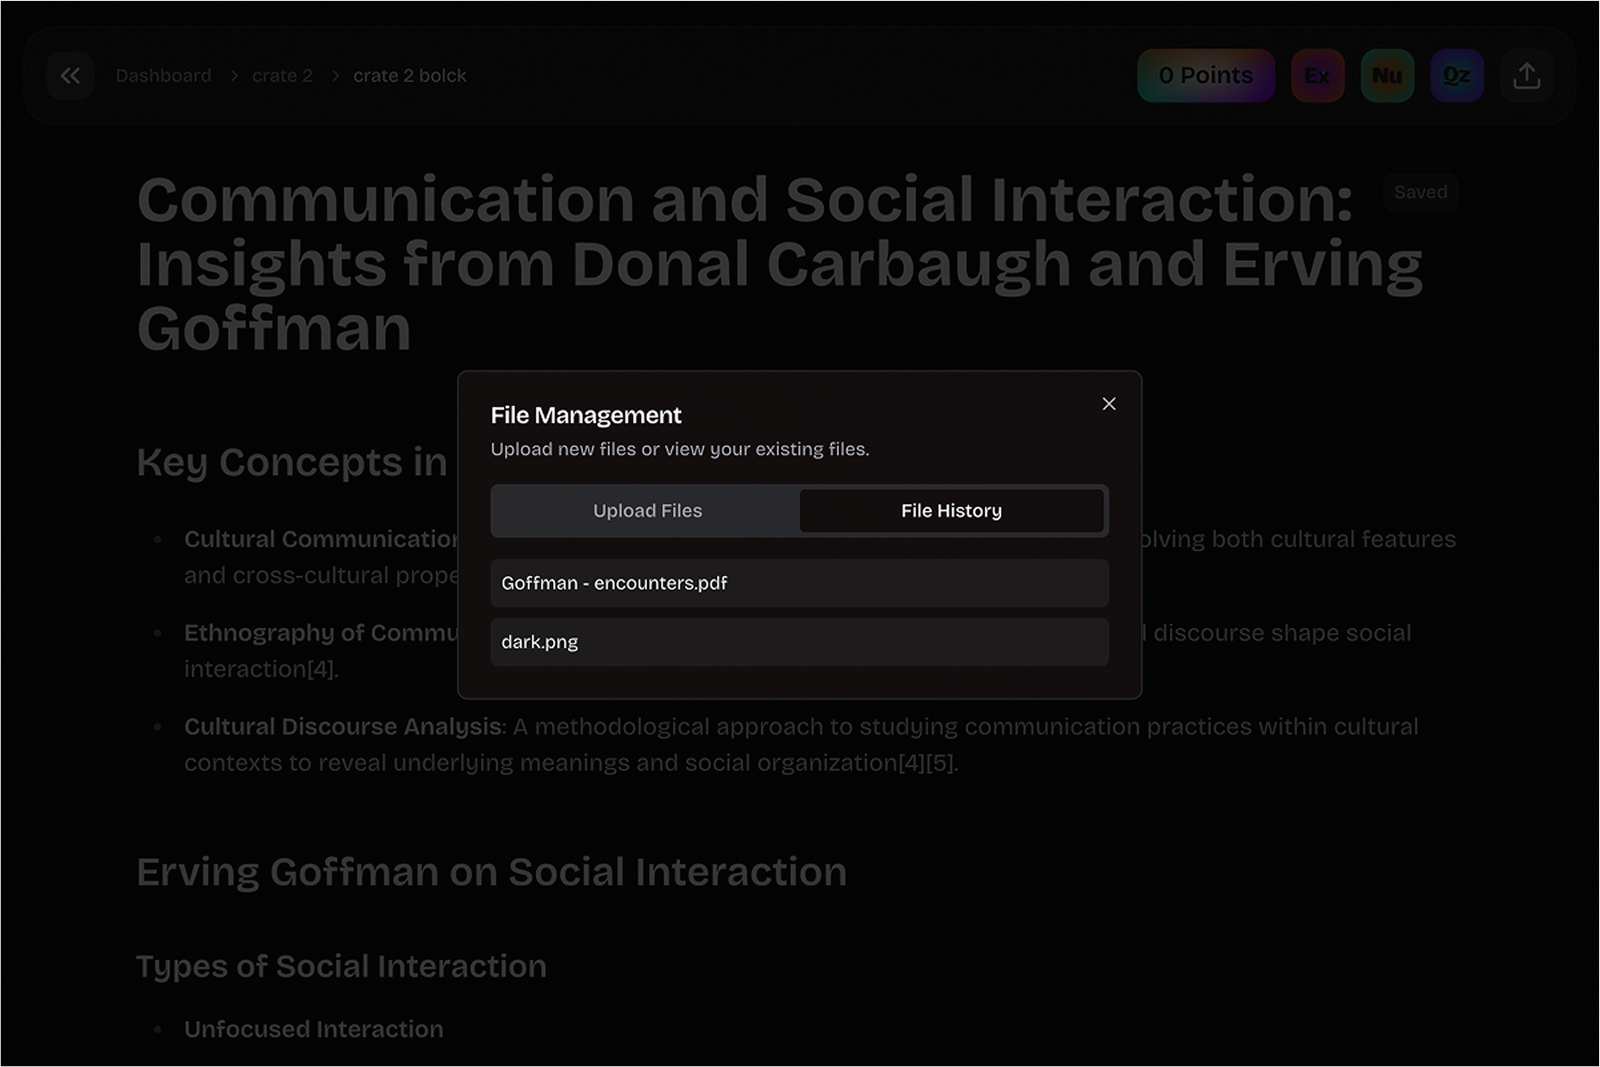
Task: Click the Types of Social Interaction heading
Action: pos(342,966)
